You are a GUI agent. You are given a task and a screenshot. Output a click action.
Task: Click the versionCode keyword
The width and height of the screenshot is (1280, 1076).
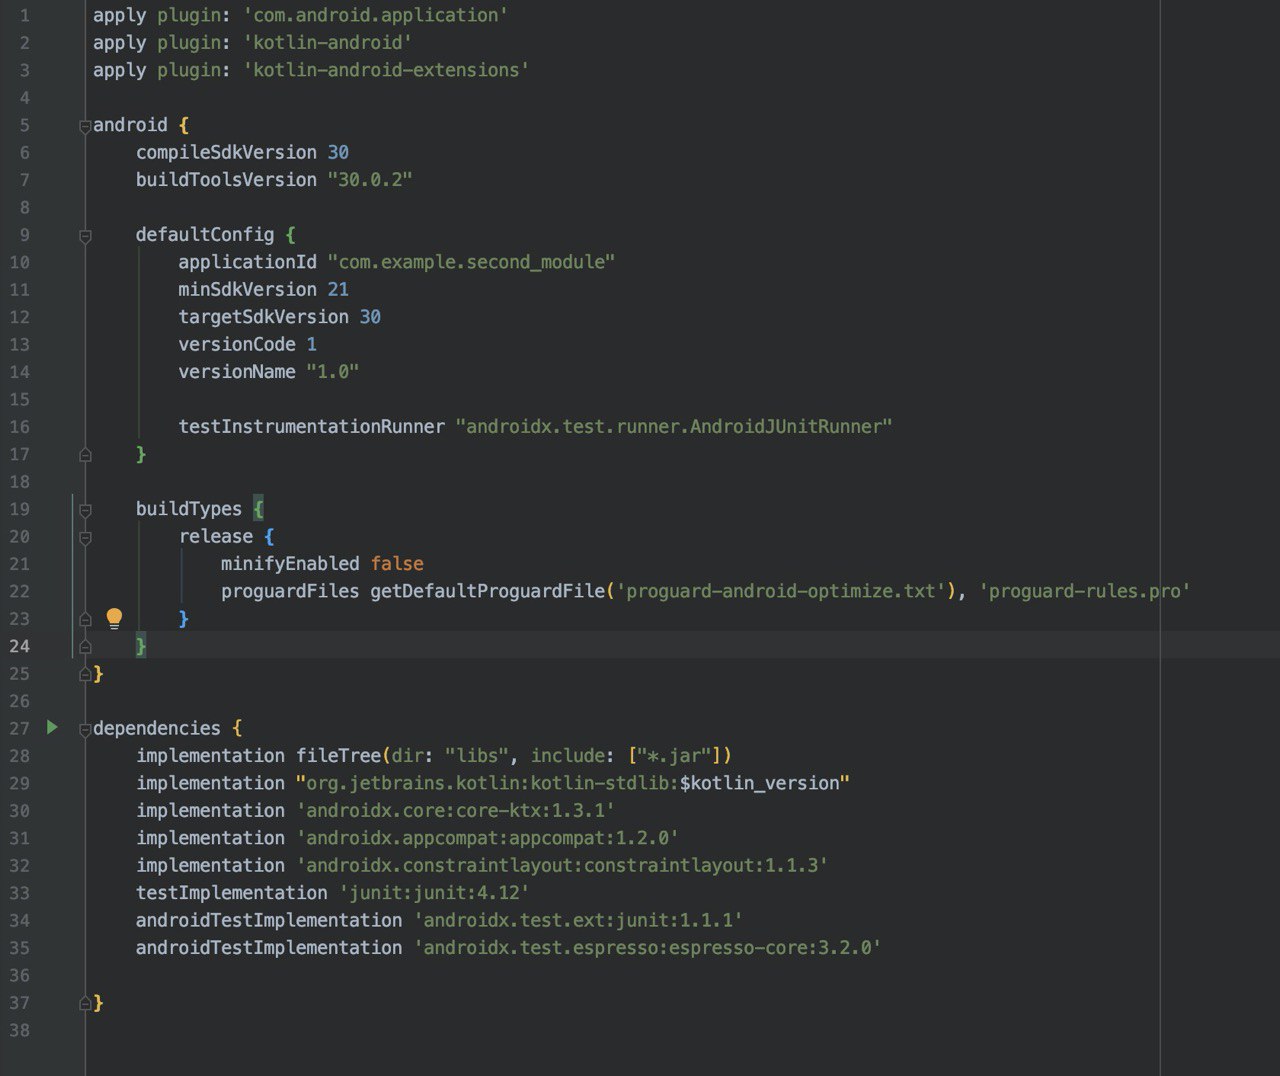237,344
